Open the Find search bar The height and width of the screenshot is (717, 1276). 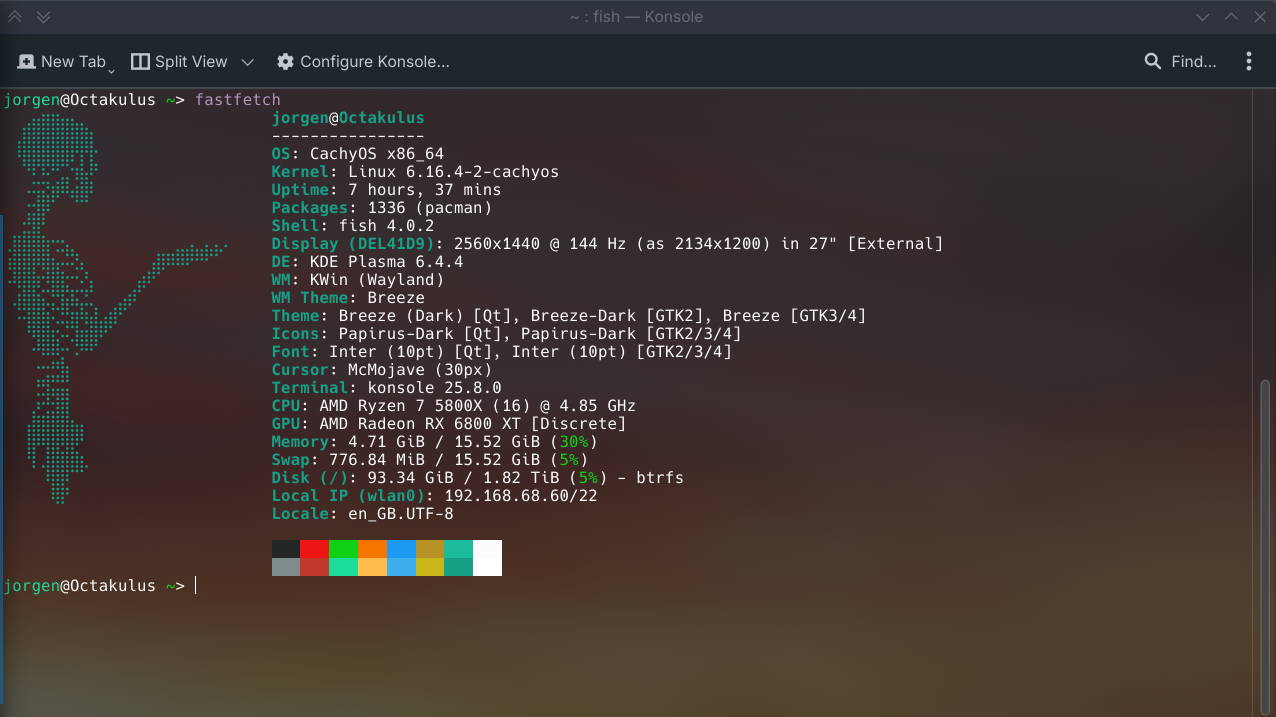click(x=1181, y=62)
